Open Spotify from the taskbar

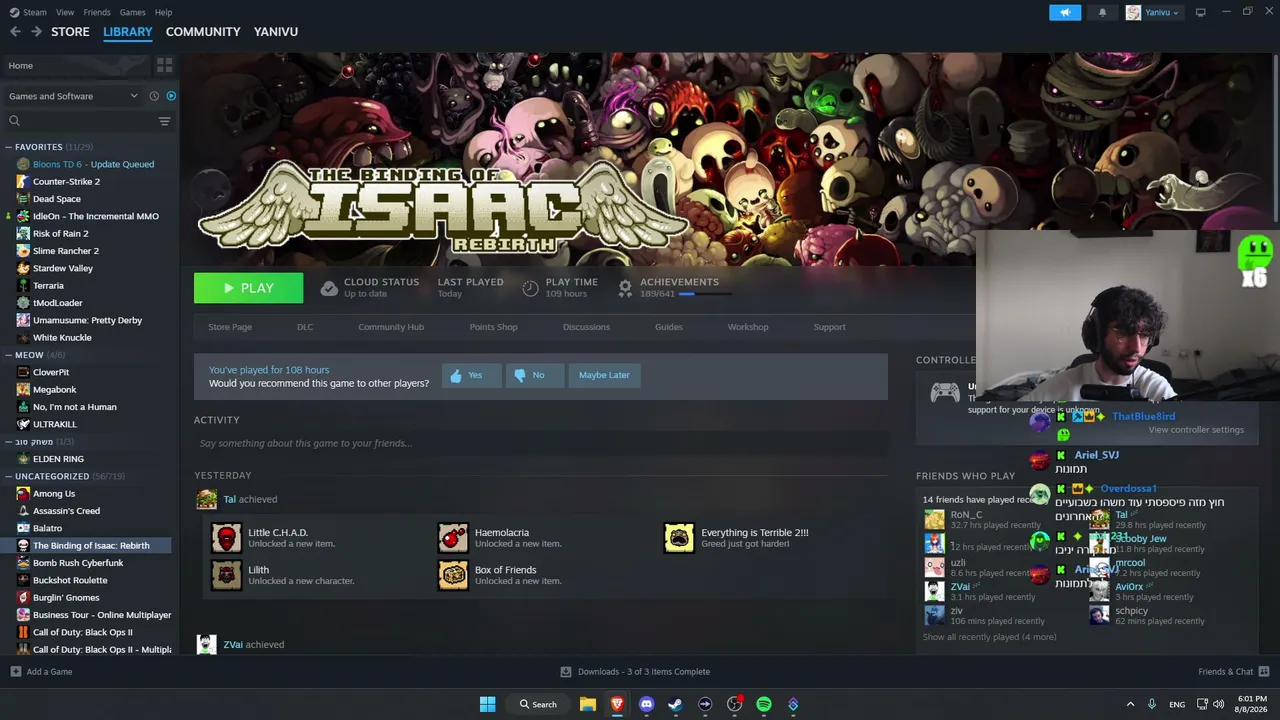pos(764,704)
